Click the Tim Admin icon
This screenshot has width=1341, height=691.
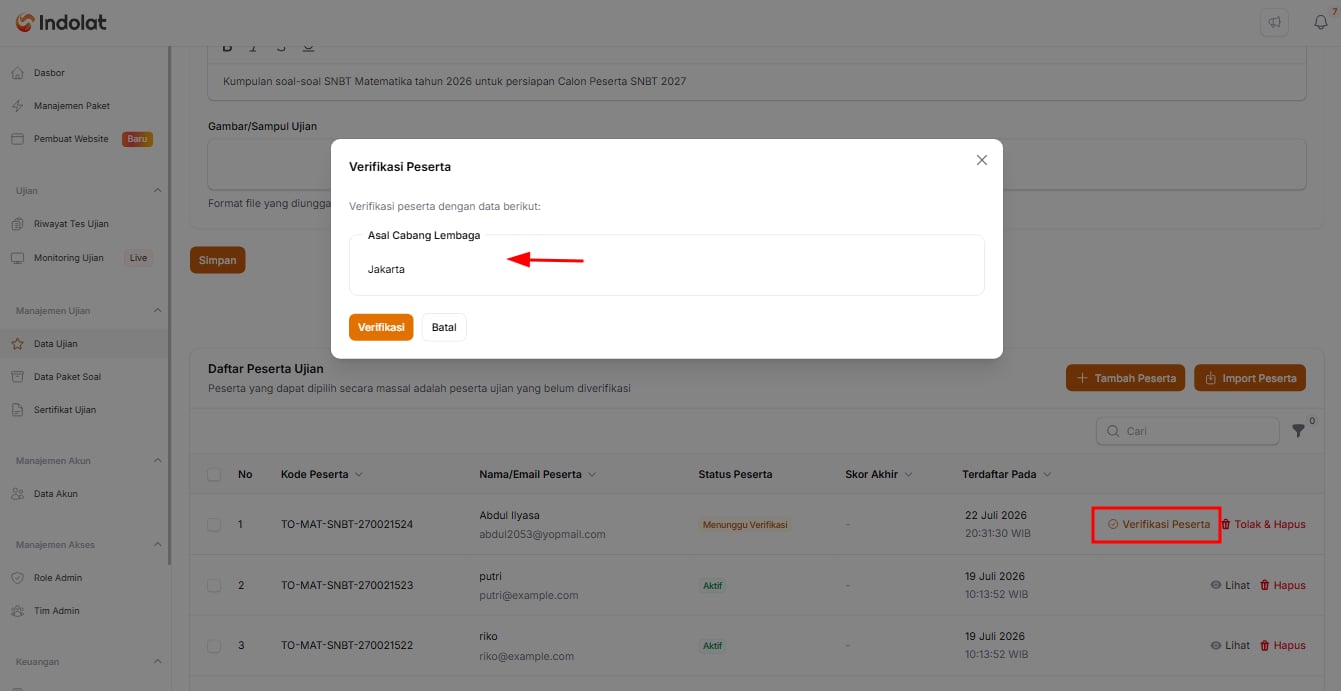pos(17,611)
